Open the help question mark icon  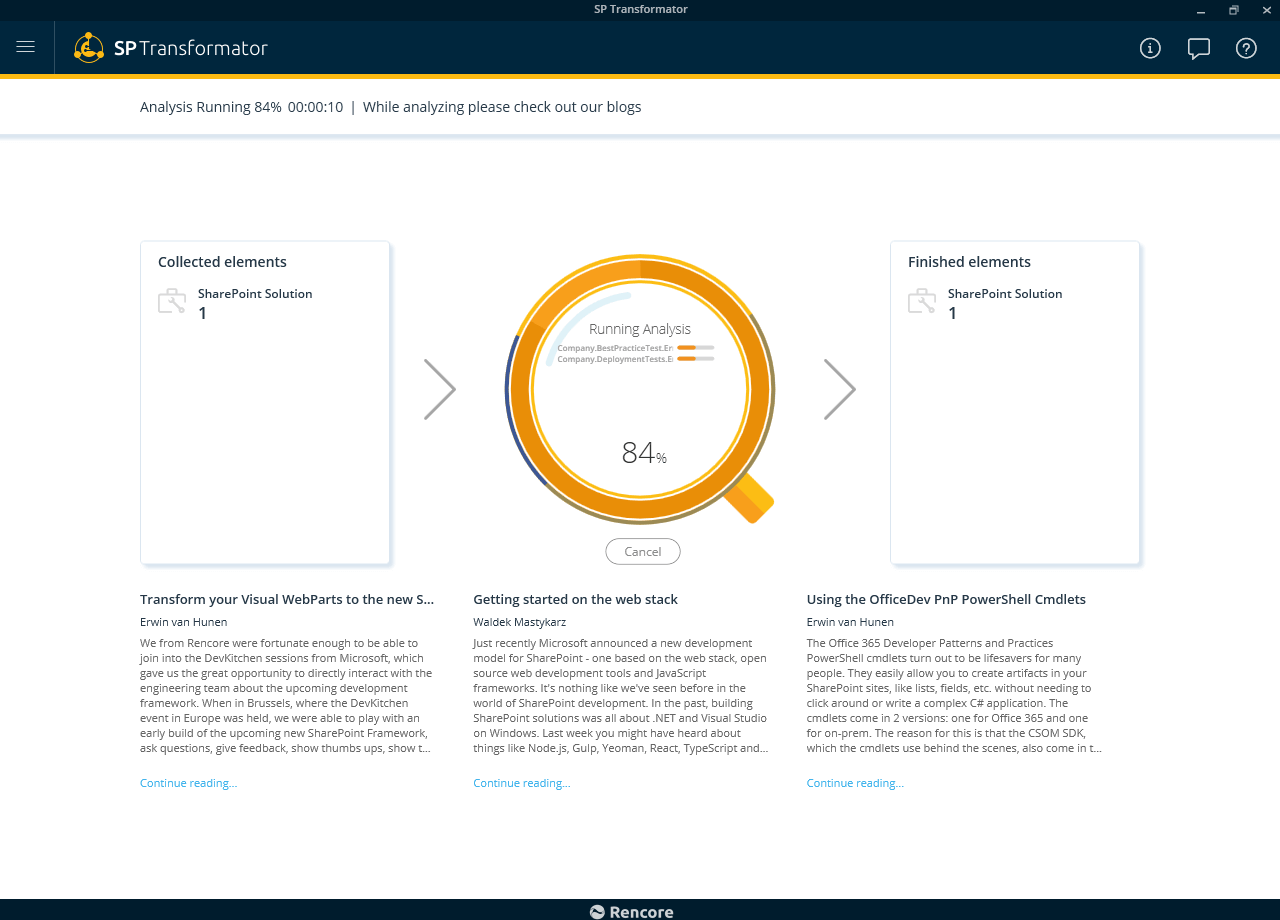click(x=1246, y=48)
